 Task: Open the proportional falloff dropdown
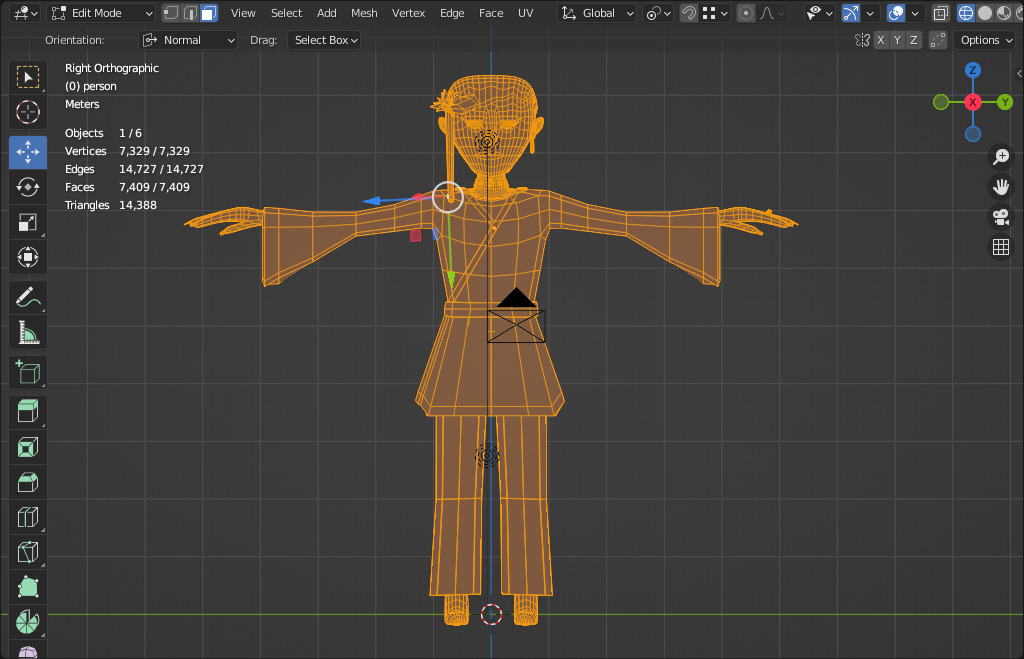[x=772, y=13]
